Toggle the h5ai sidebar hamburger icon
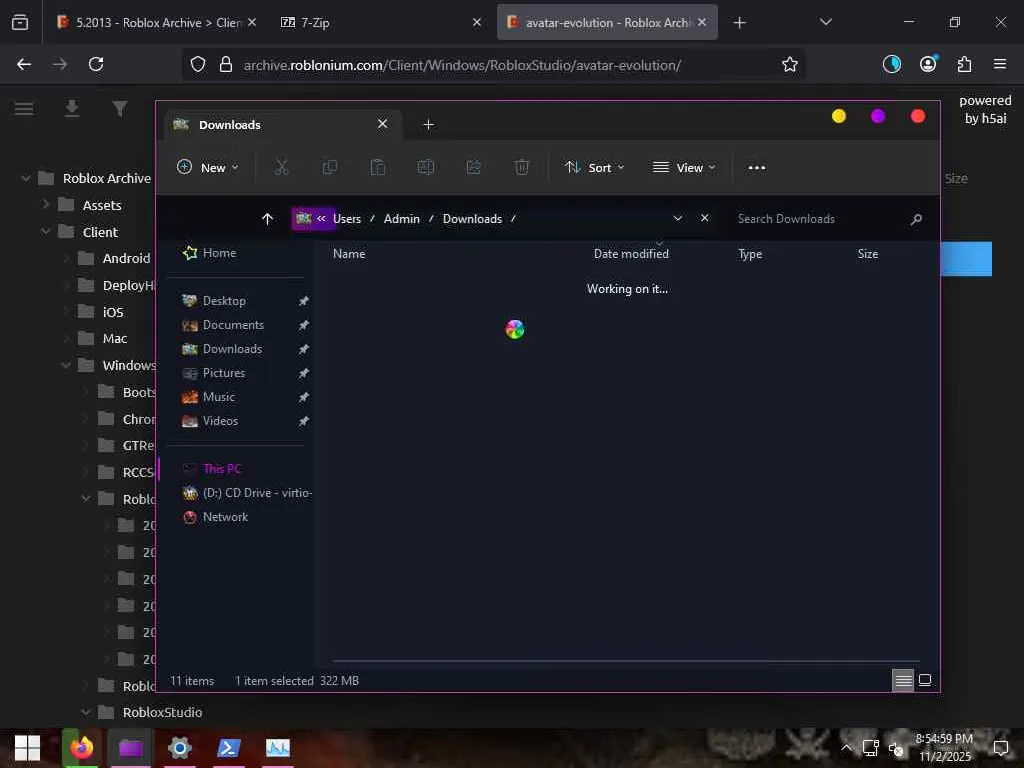1024x768 pixels. point(24,108)
